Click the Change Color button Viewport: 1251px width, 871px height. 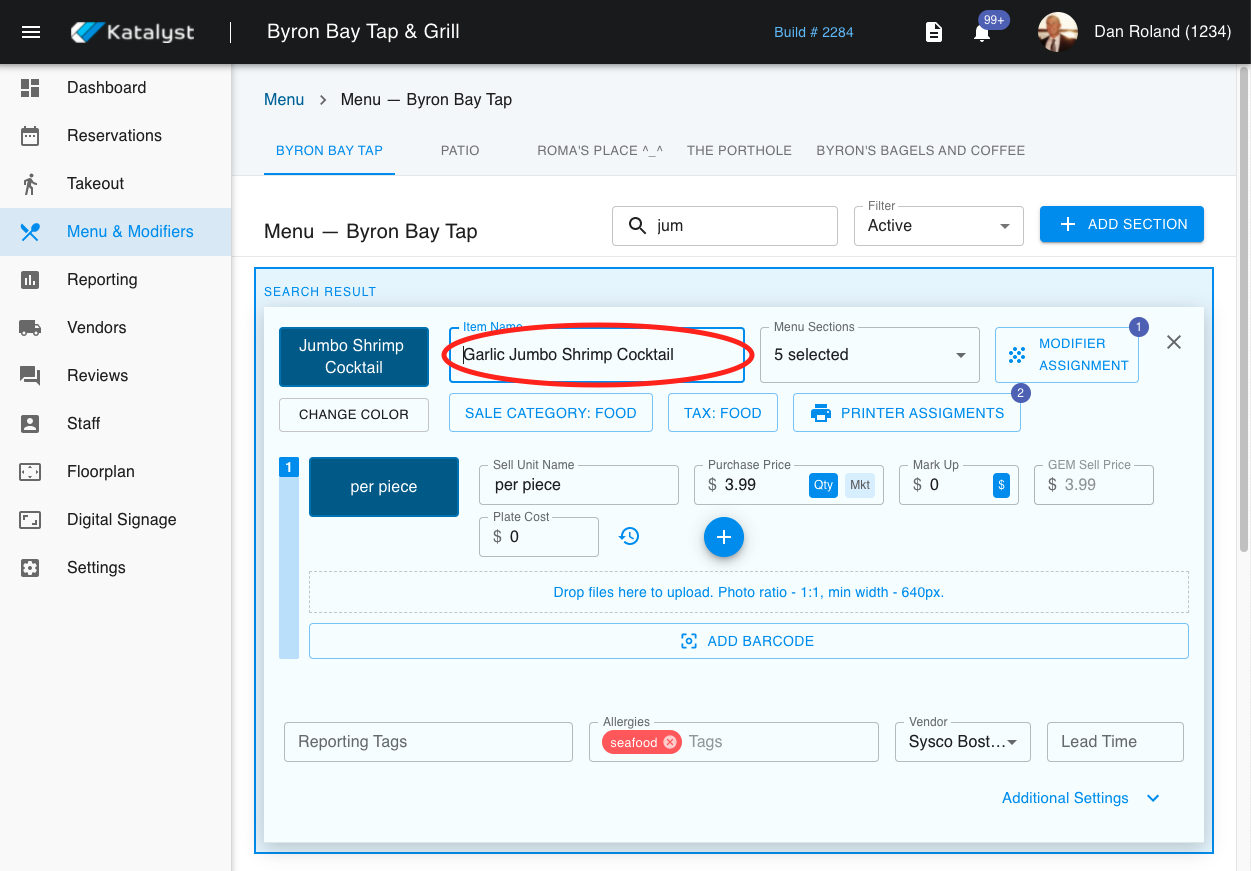[x=354, y=414]
